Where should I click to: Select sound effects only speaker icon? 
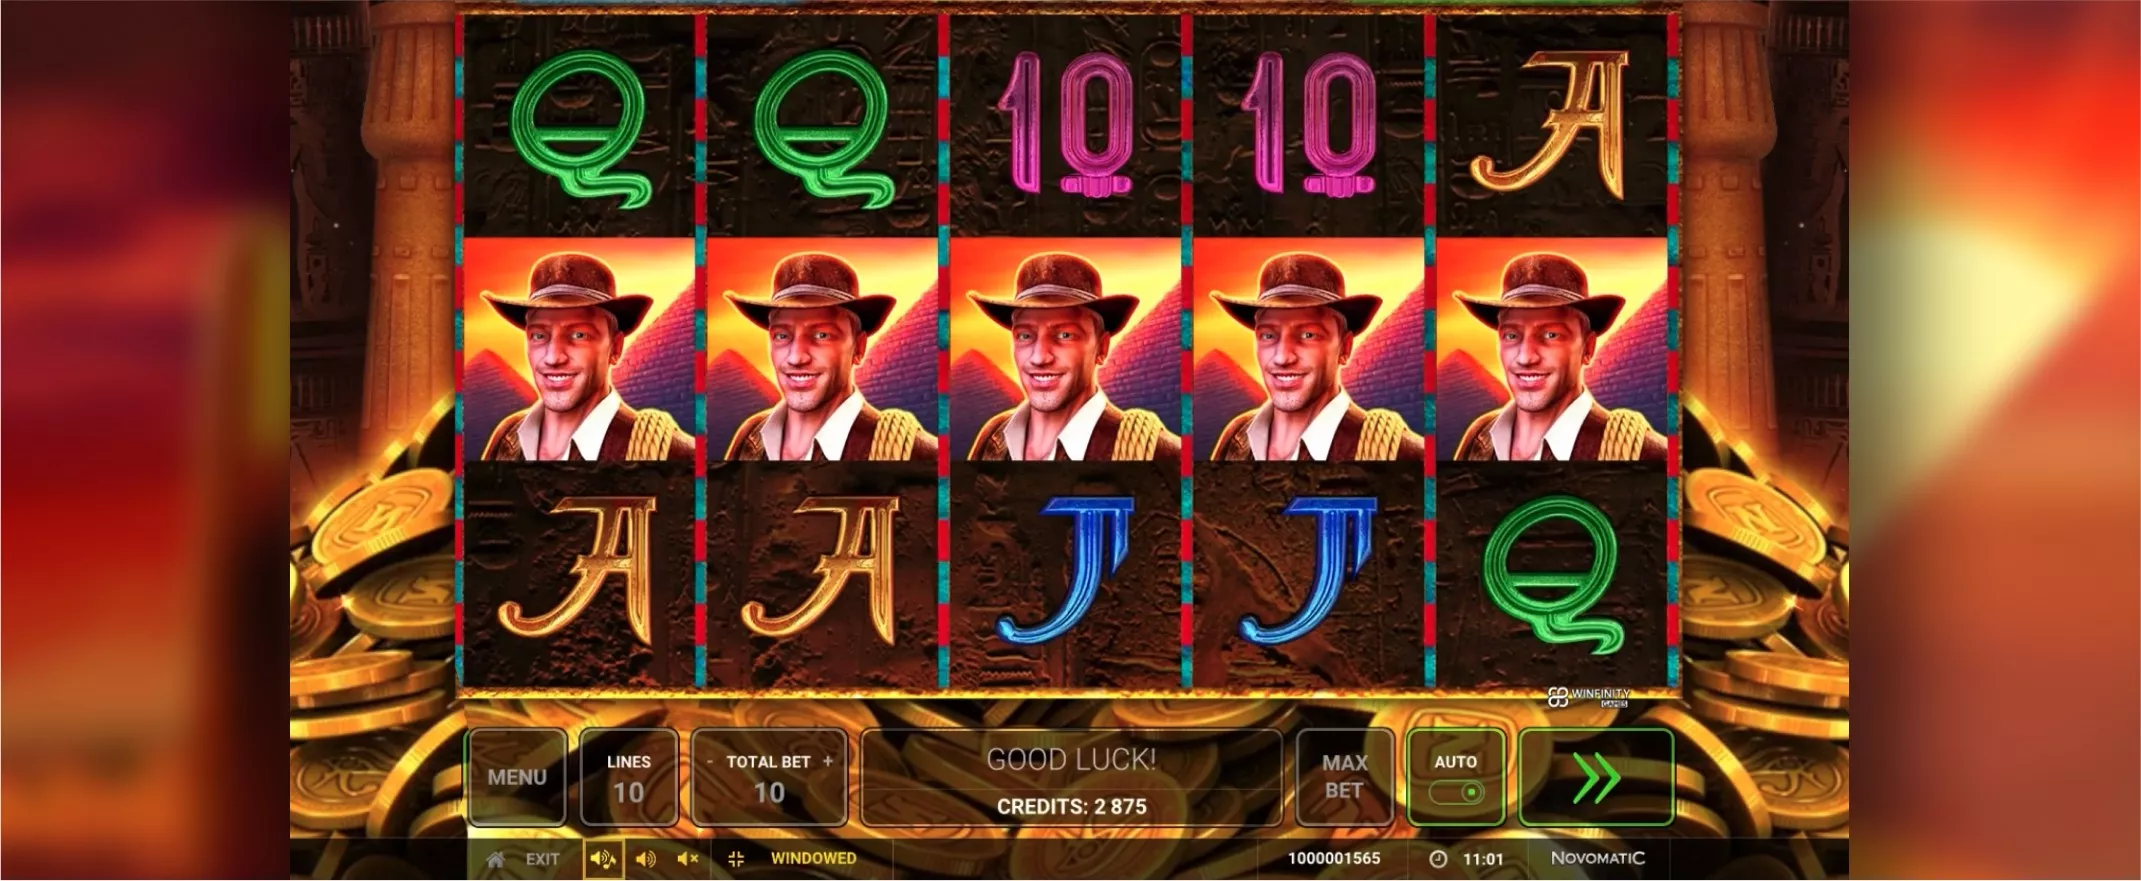[x=646, y=859]
